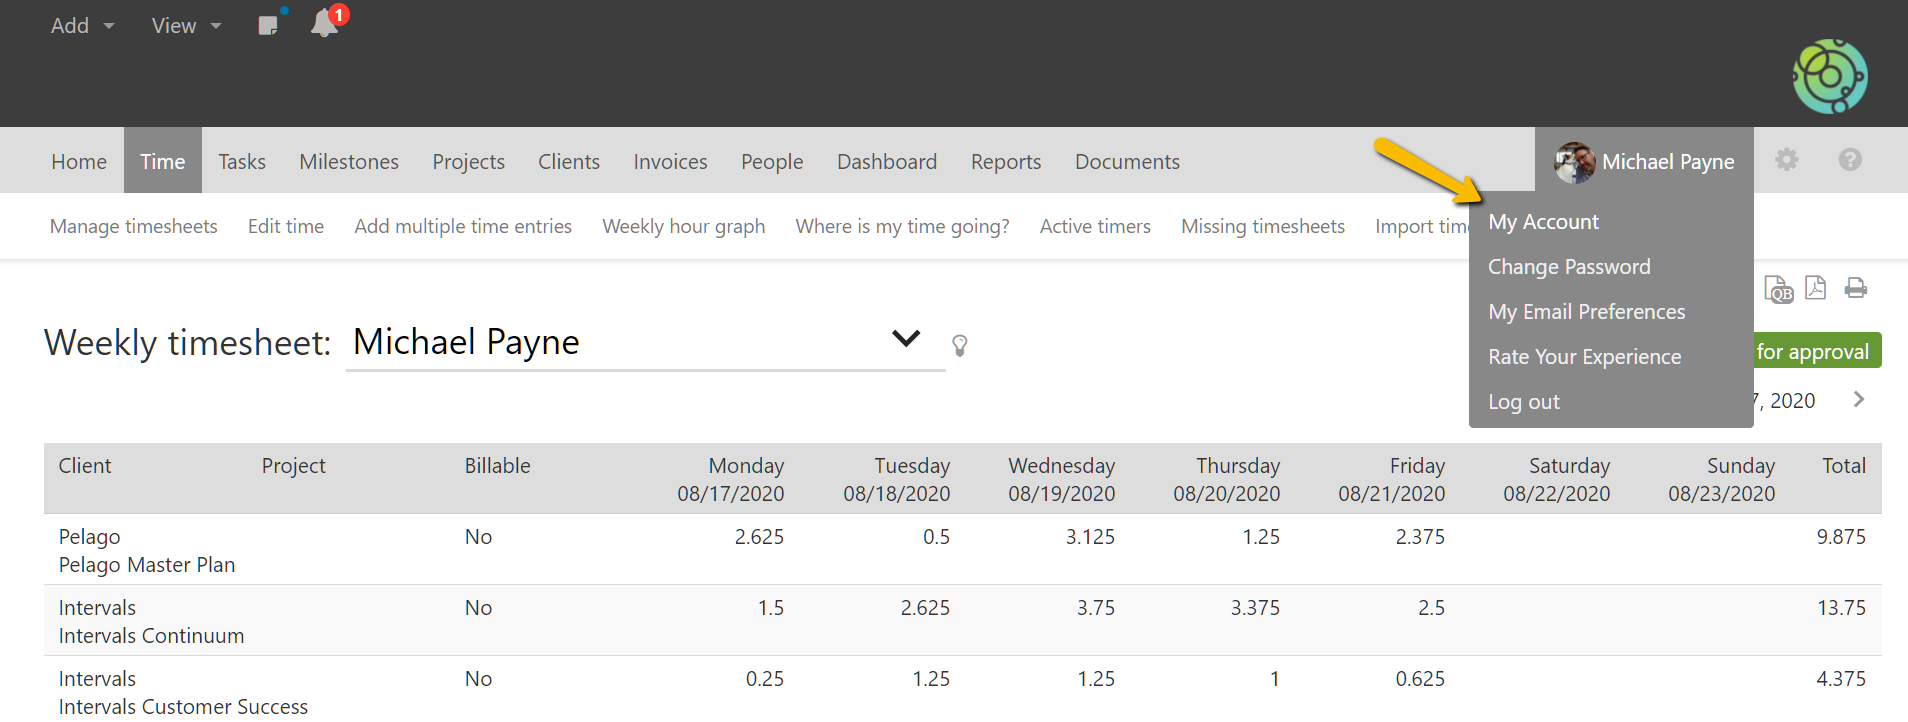Expand the Add dropdown menu
Image resolution: width=1908 pixels, height=722 pixels.
click(x=82, y=26)
